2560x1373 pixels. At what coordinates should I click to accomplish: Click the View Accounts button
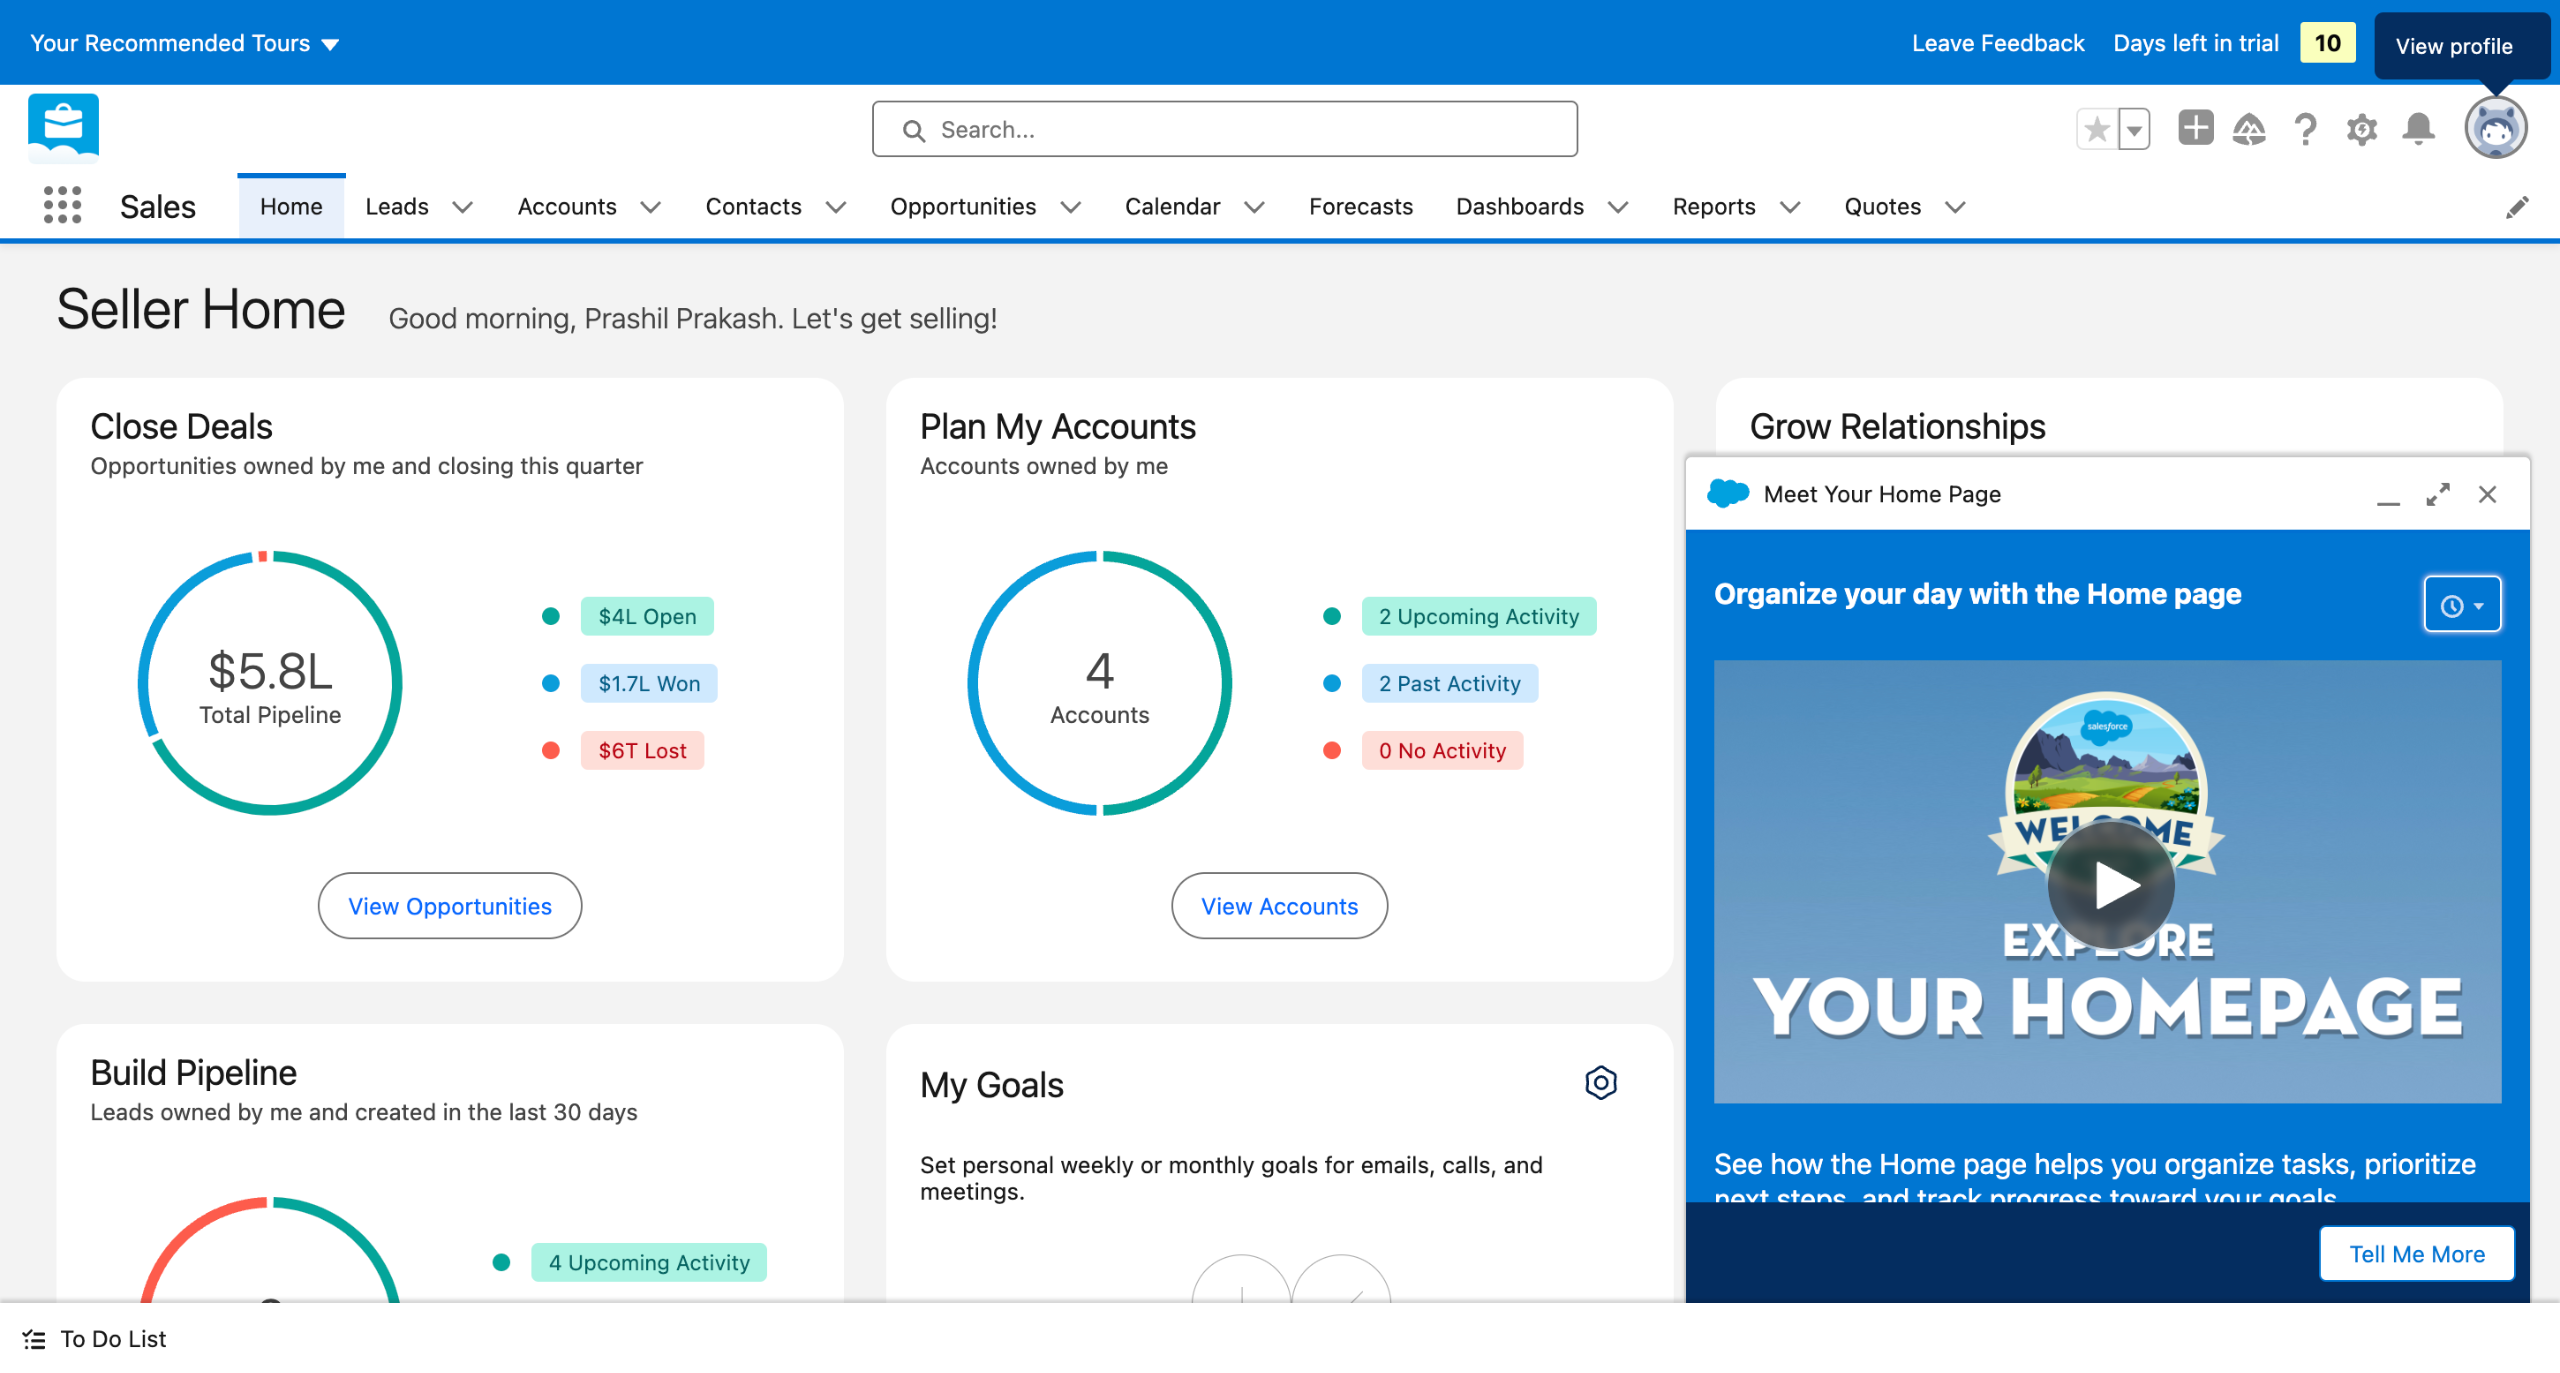(1279, 905)
